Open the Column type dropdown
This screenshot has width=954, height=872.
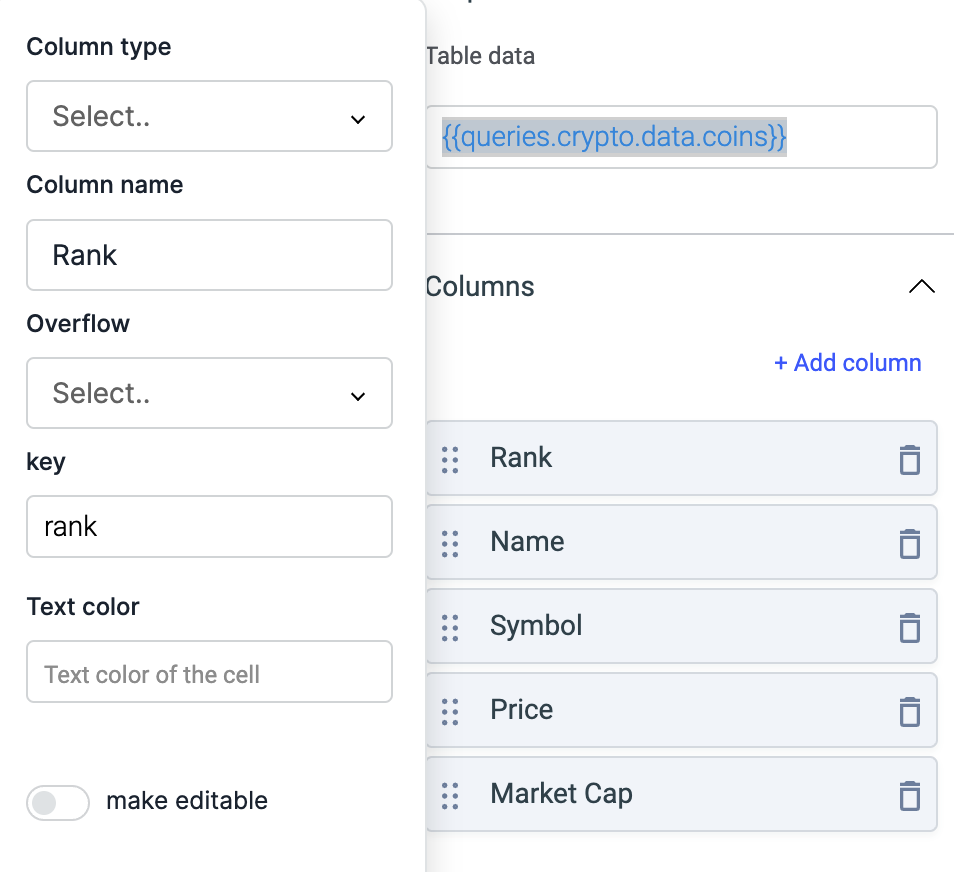pos(209,116)
